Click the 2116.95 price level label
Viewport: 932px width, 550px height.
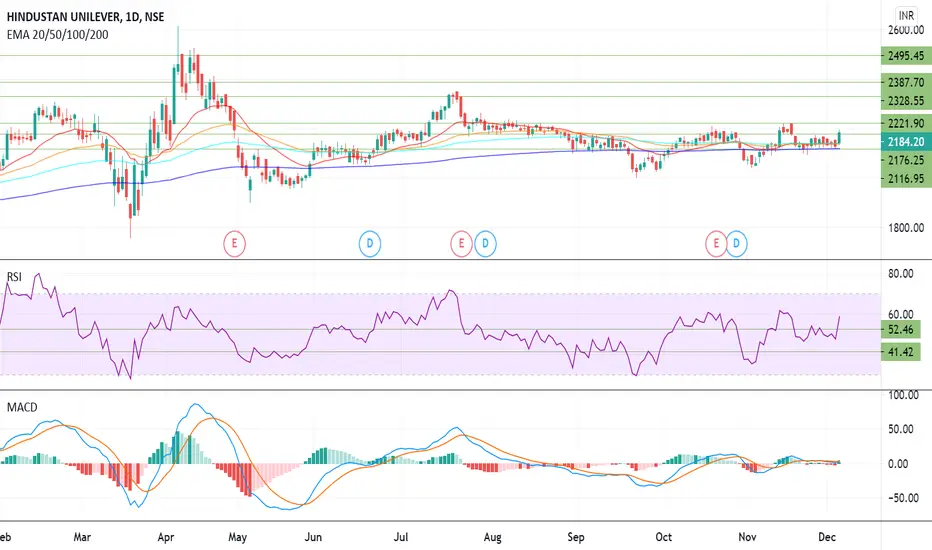click(x=906, y=178)
